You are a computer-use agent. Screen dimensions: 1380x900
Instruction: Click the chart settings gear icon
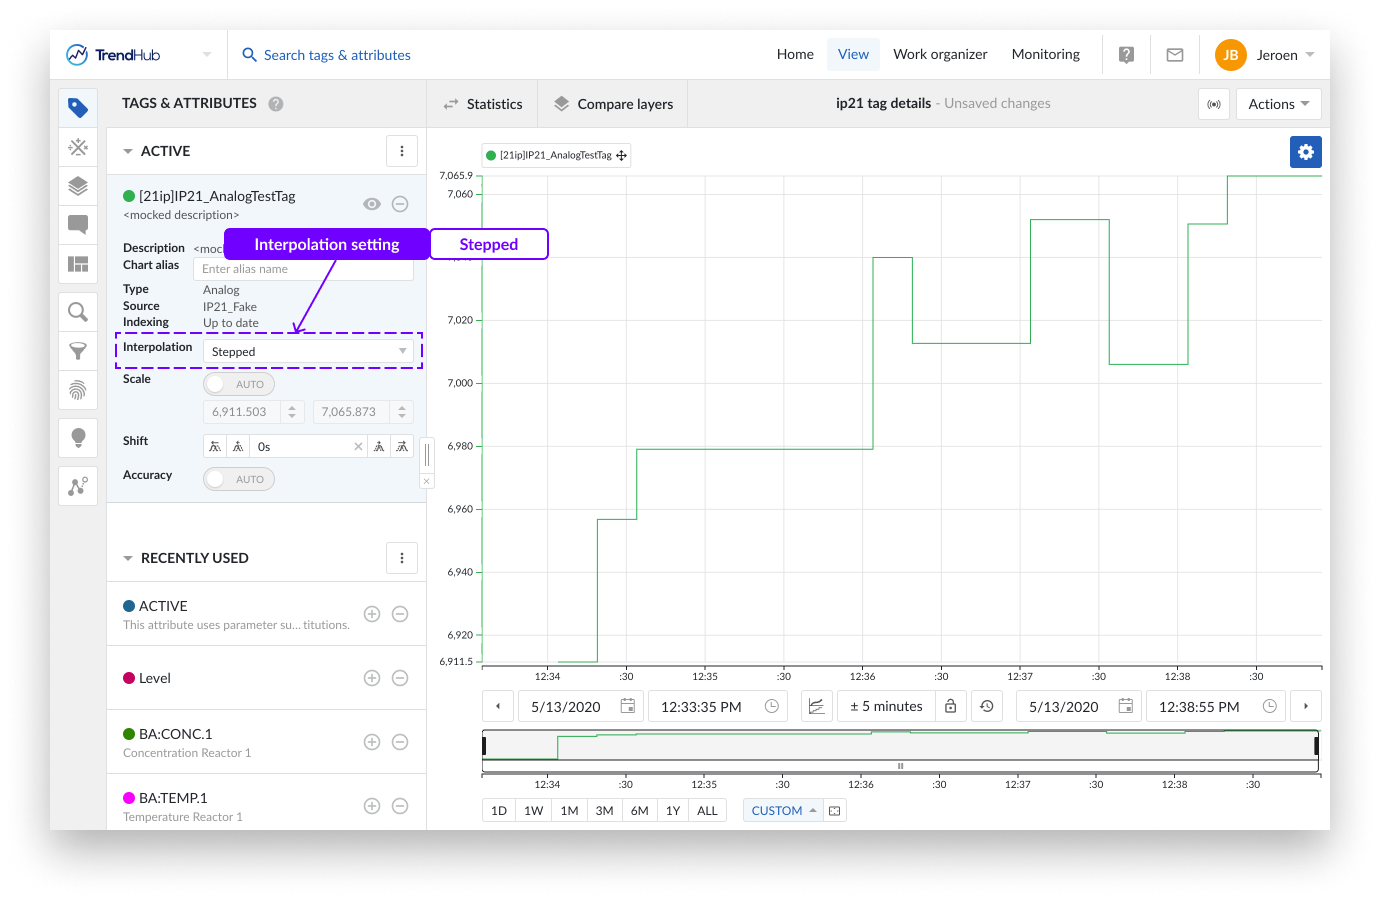tap(1305, 152)
